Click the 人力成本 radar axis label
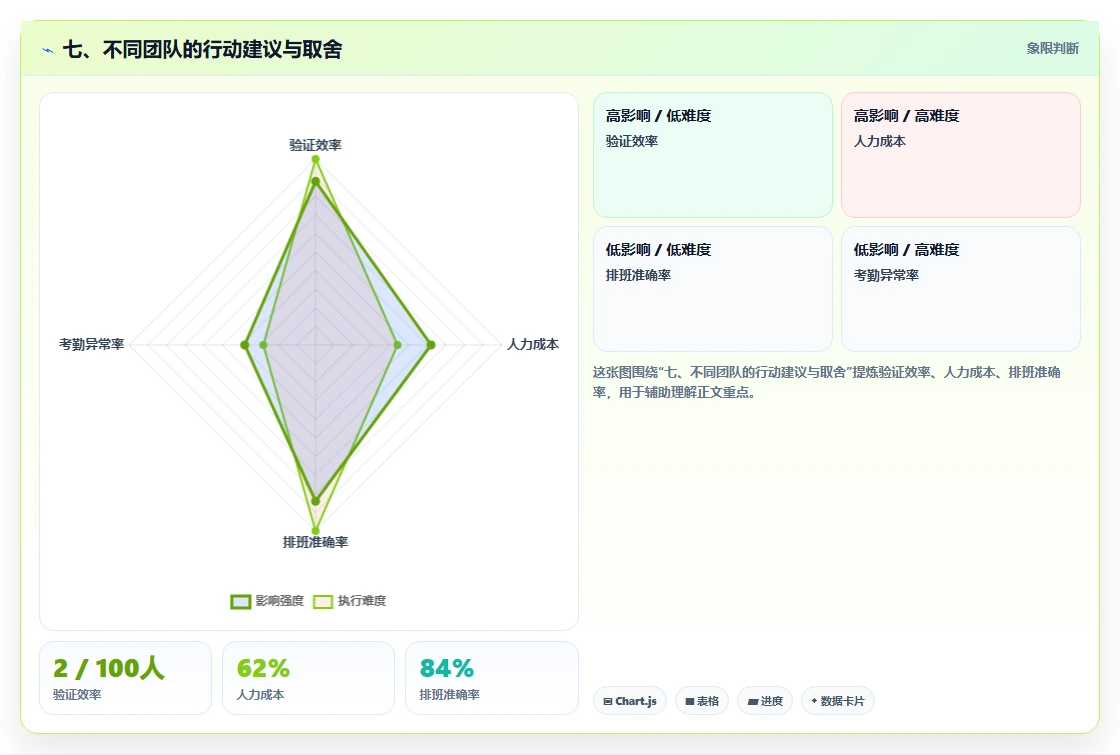Screen dimensions: 1120x755 533,344
